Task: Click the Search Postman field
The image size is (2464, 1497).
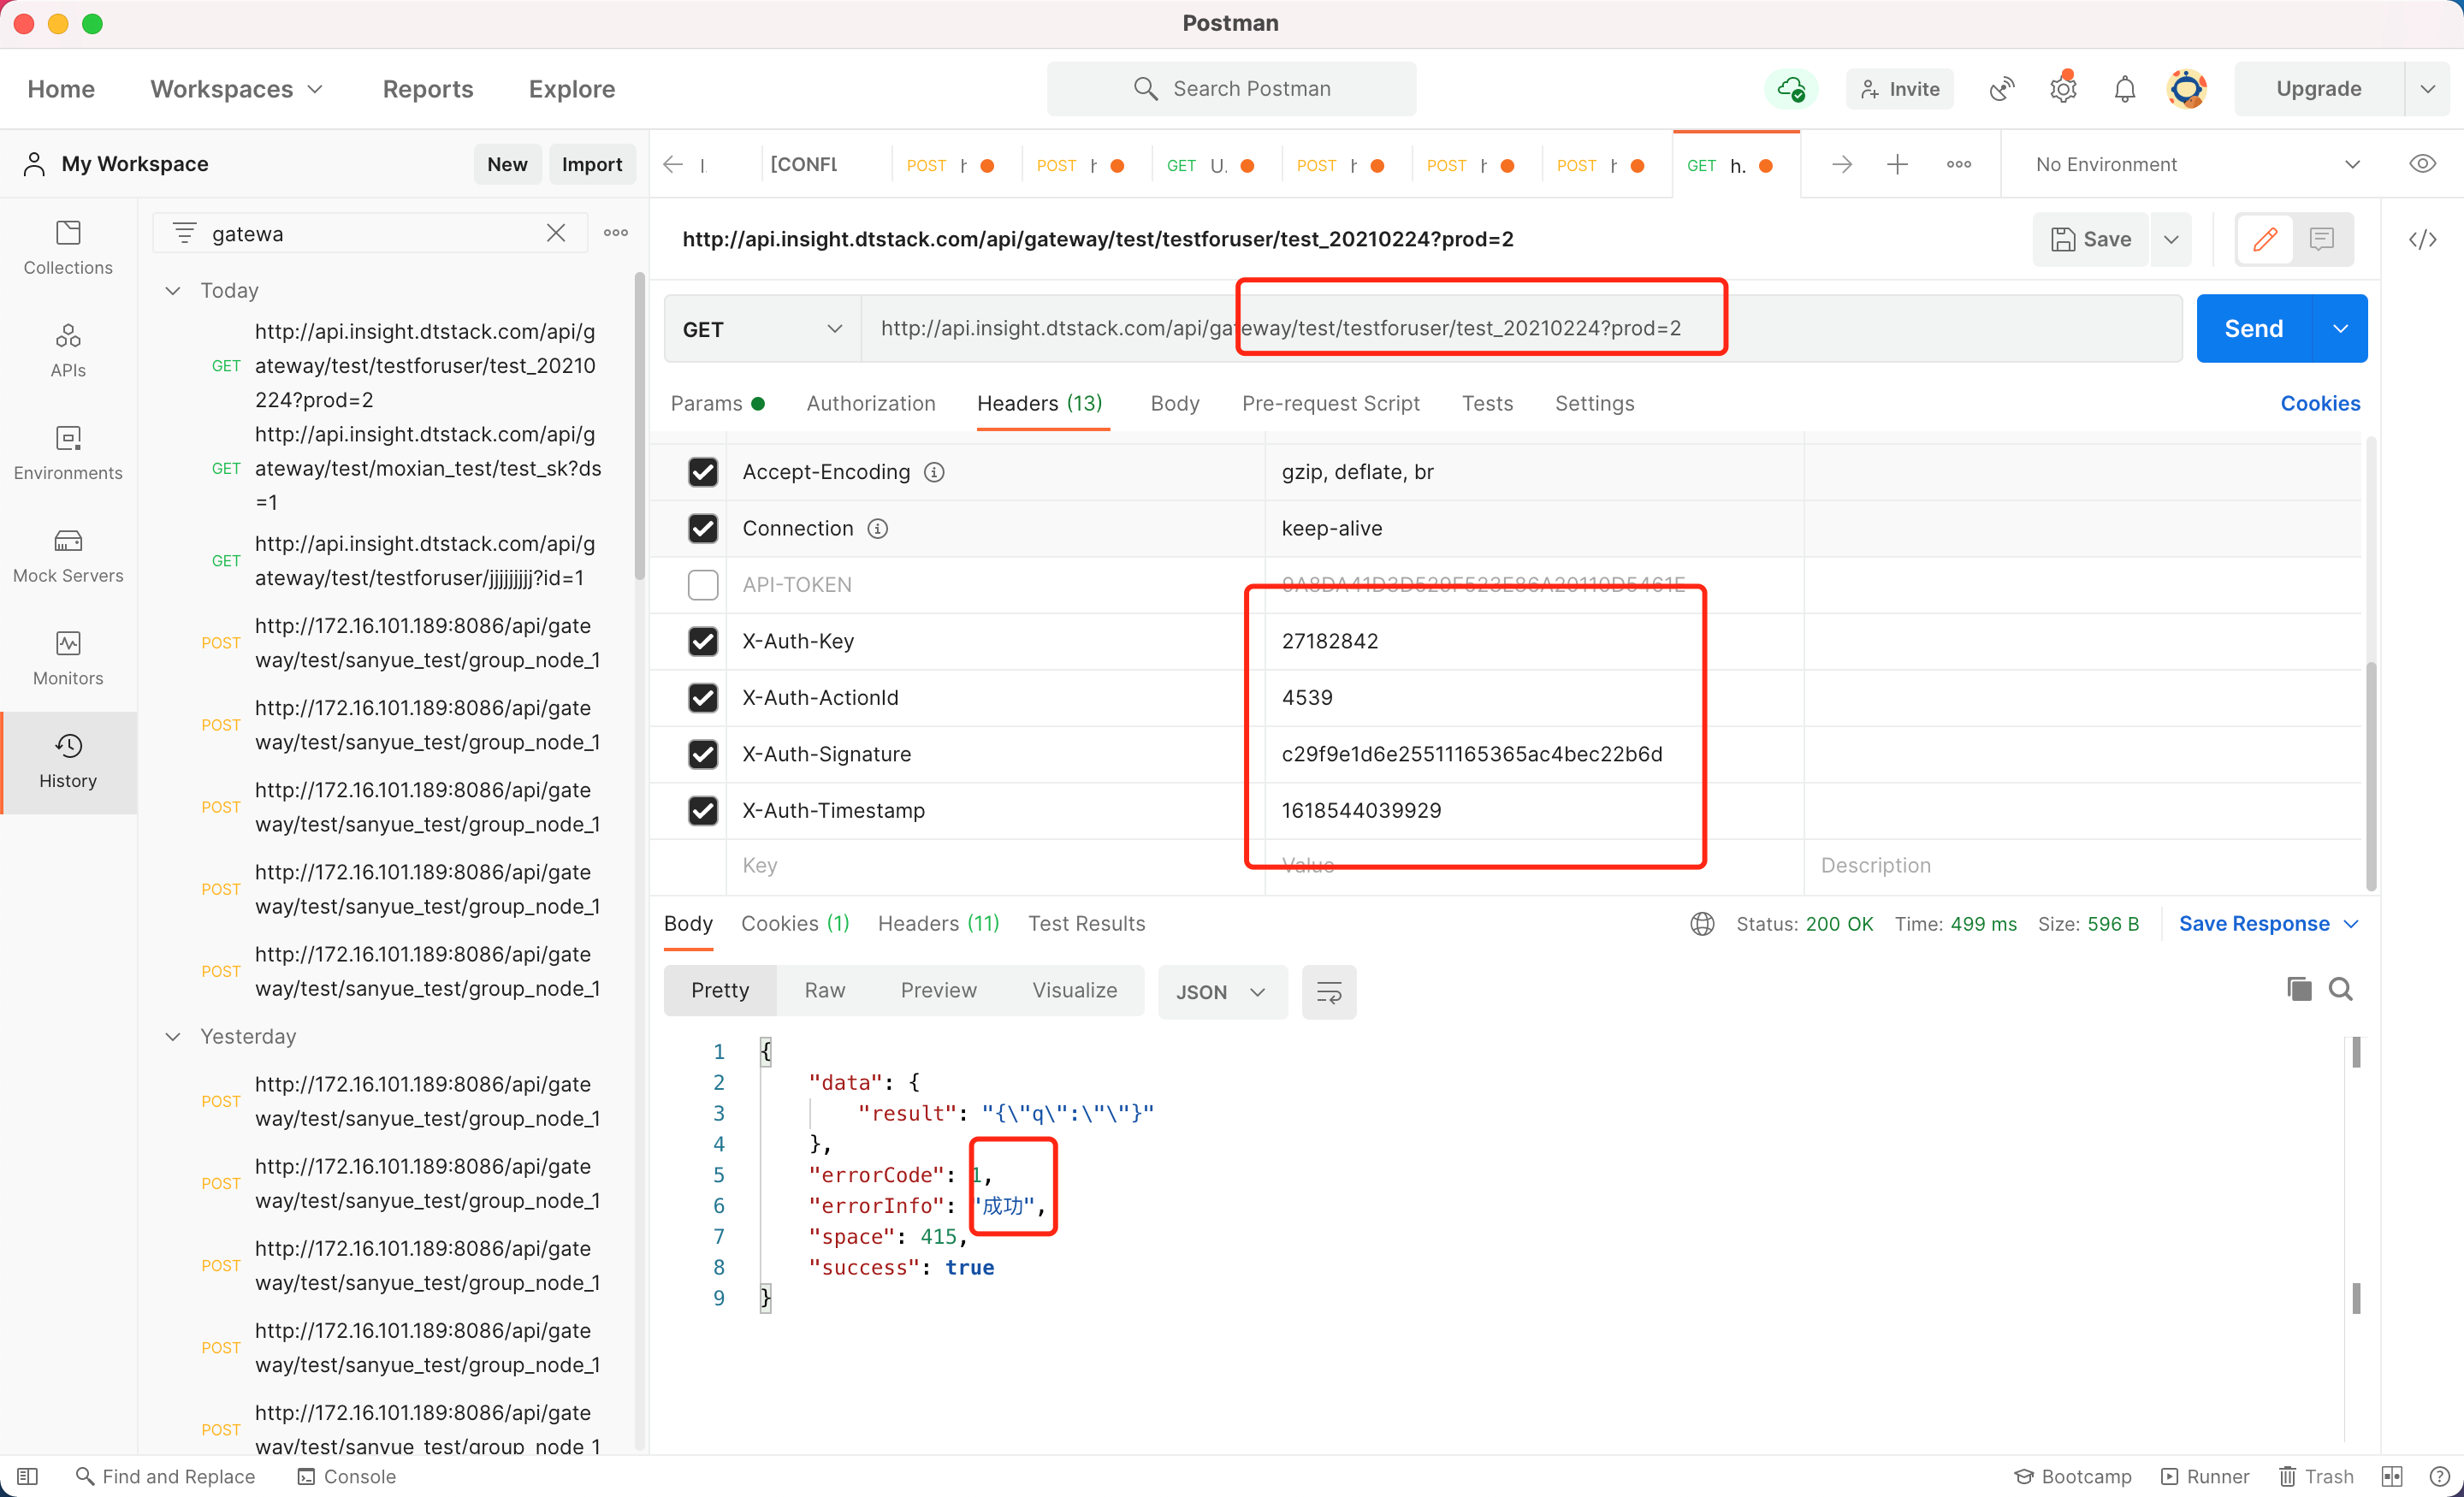Action: click(x=1231, y=89)
